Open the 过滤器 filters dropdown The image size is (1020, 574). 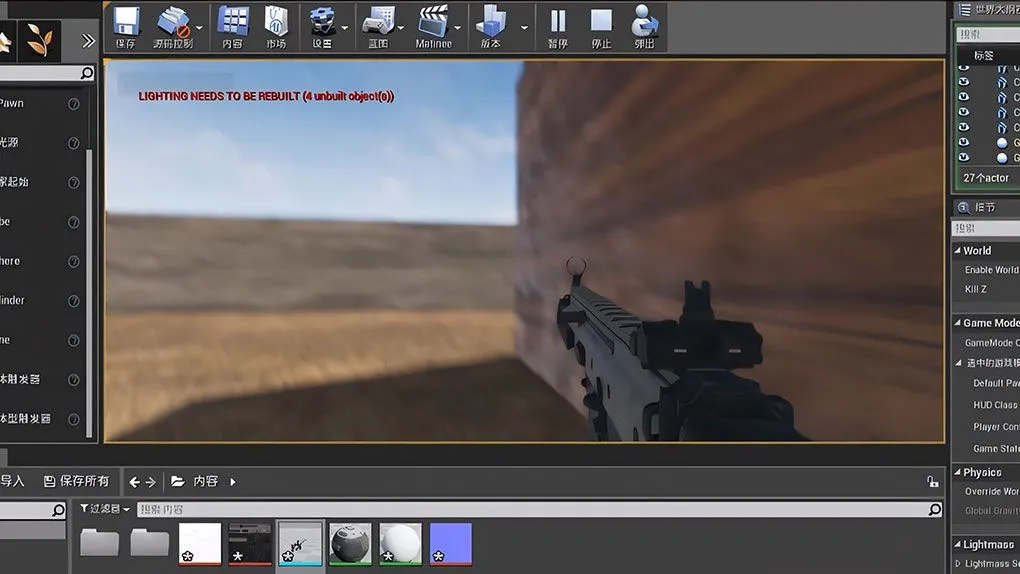click(x=105, y=509)
